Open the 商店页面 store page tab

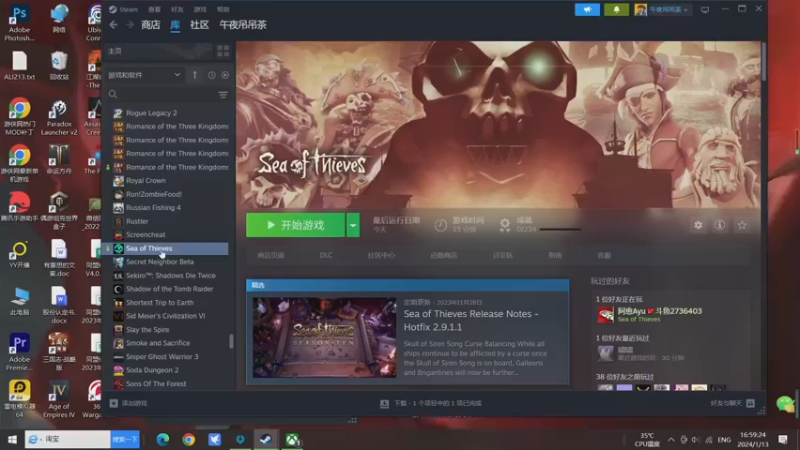pyautogui.click(x=271, y=255)
